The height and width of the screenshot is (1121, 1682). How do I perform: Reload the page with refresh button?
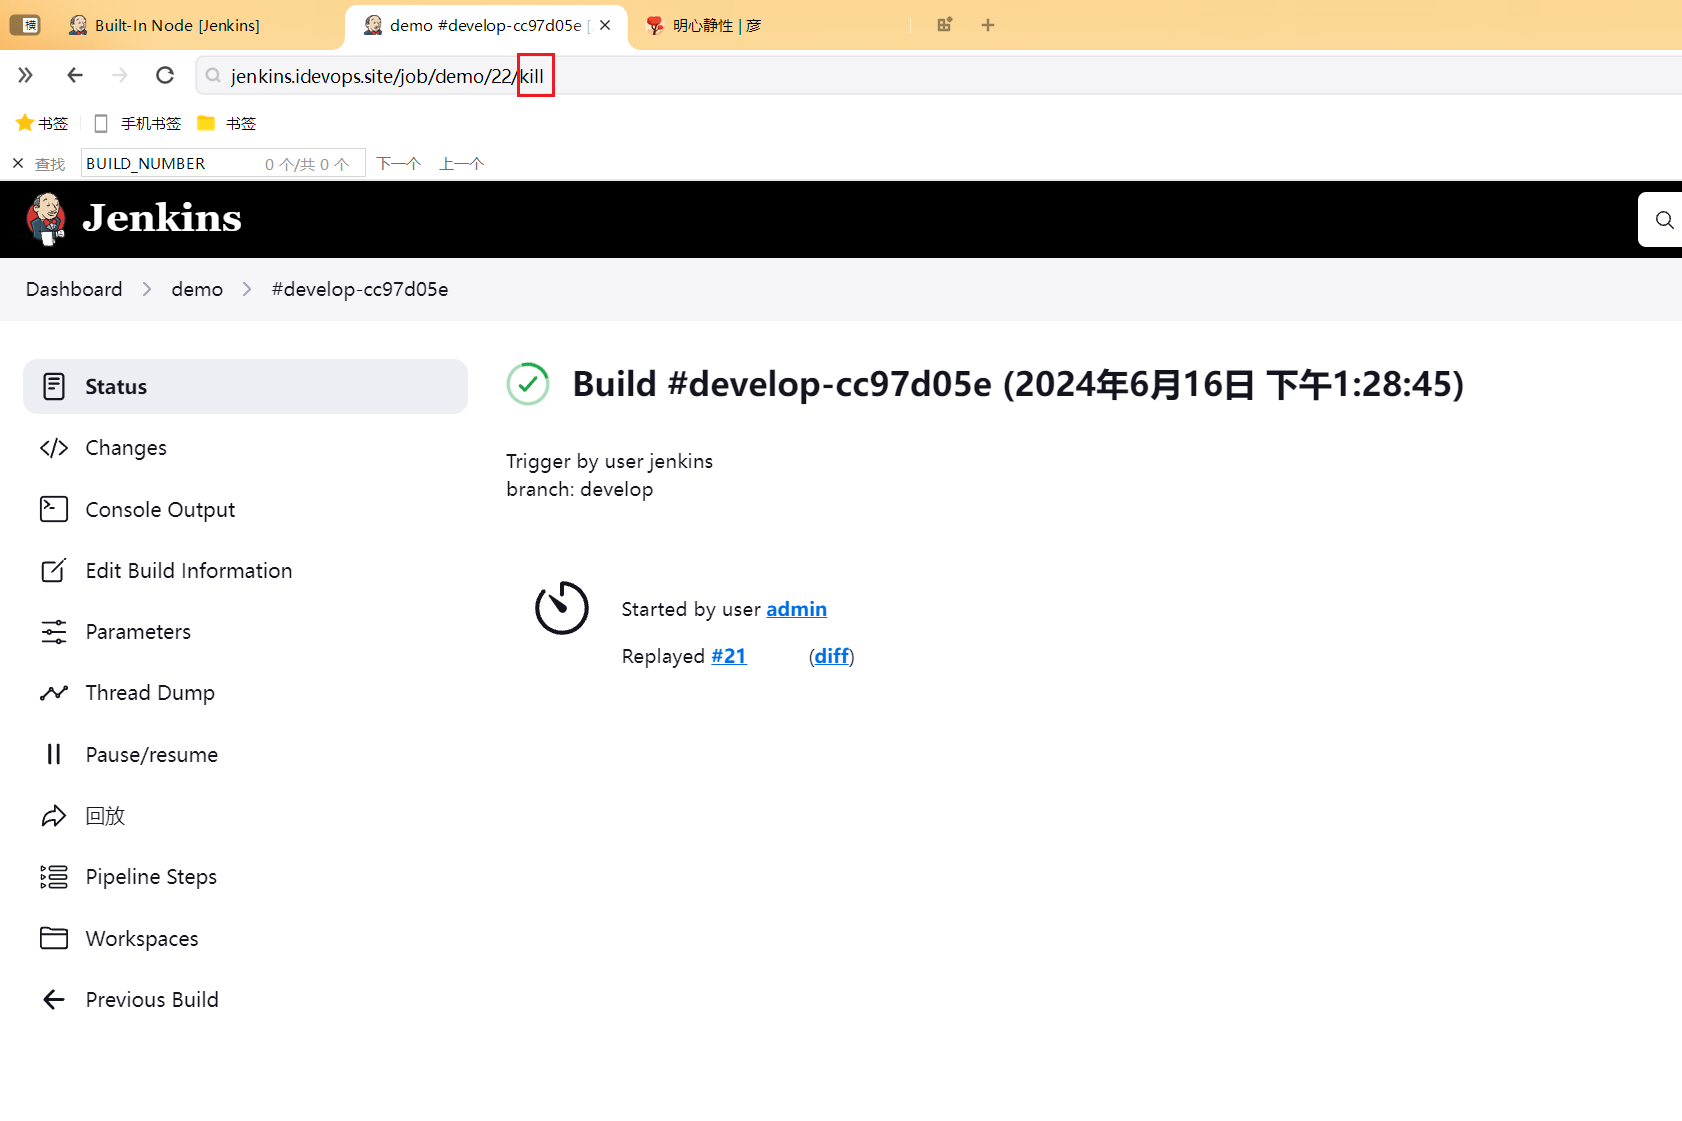165,75
